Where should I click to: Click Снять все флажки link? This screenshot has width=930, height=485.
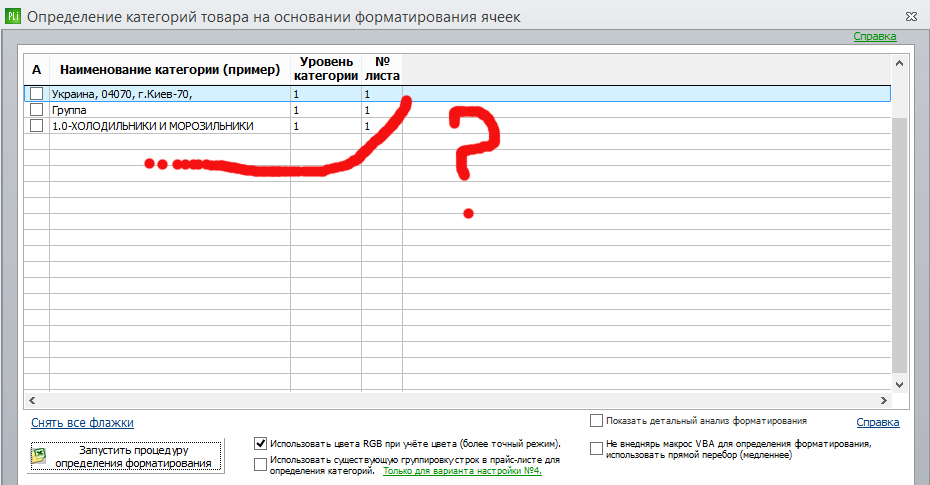[82, 423]
